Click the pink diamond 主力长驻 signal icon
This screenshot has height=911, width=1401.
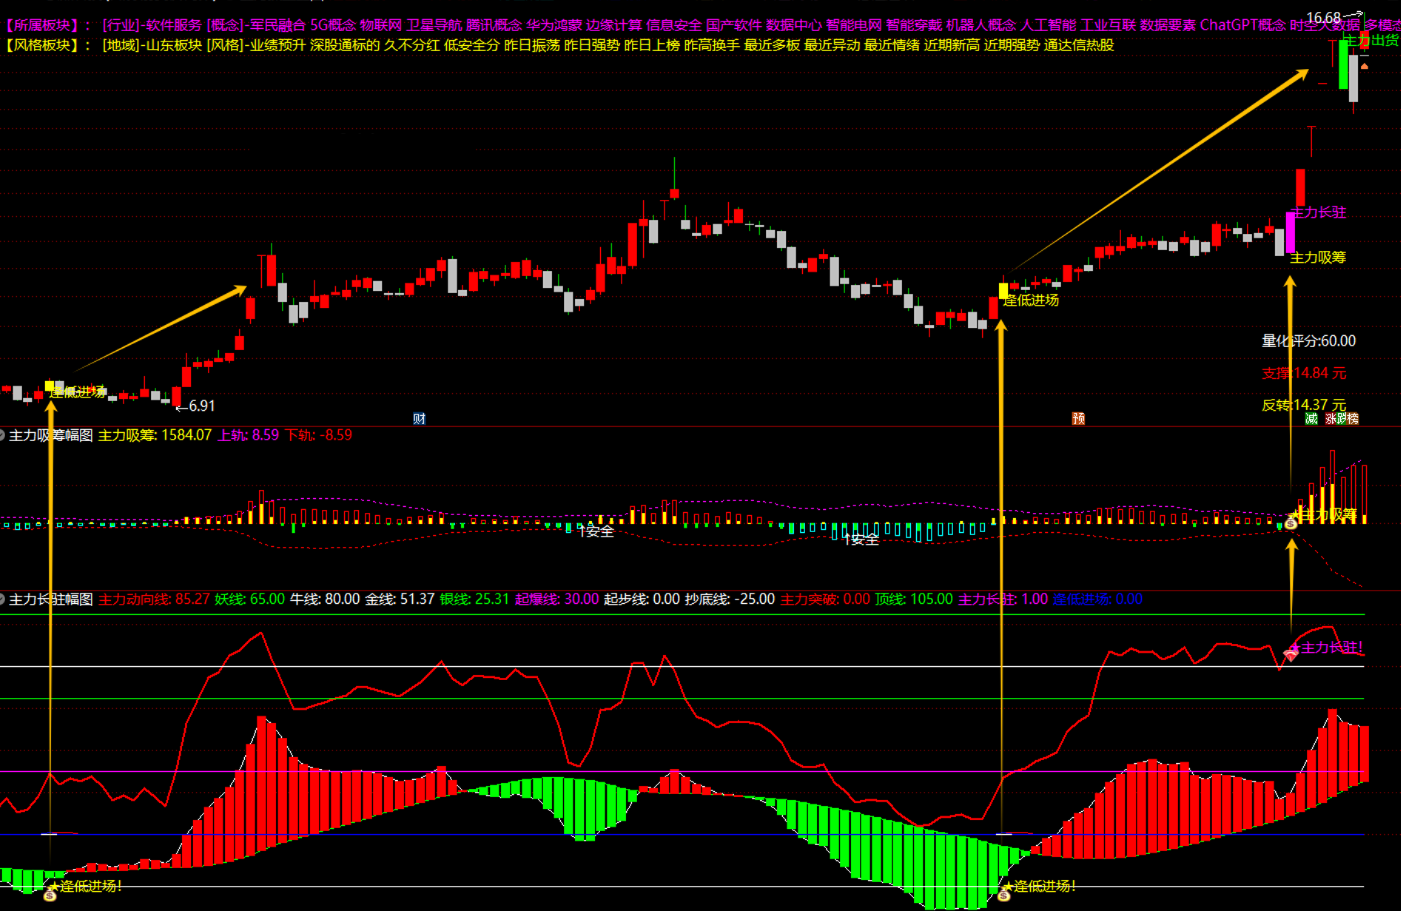tap(1291, 652)
